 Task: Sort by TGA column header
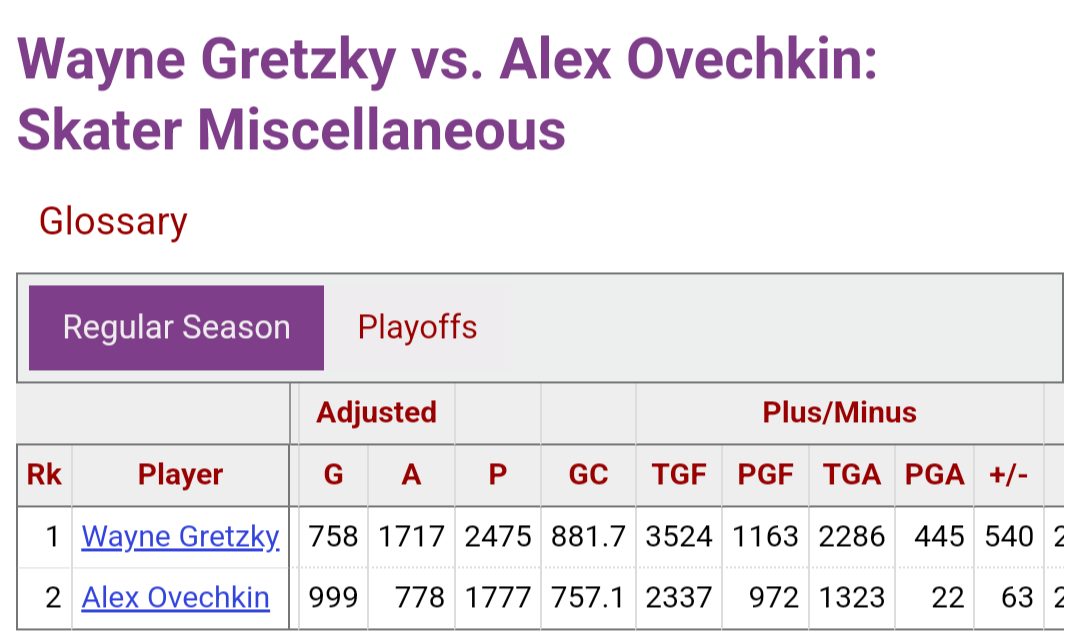[852, 475]
